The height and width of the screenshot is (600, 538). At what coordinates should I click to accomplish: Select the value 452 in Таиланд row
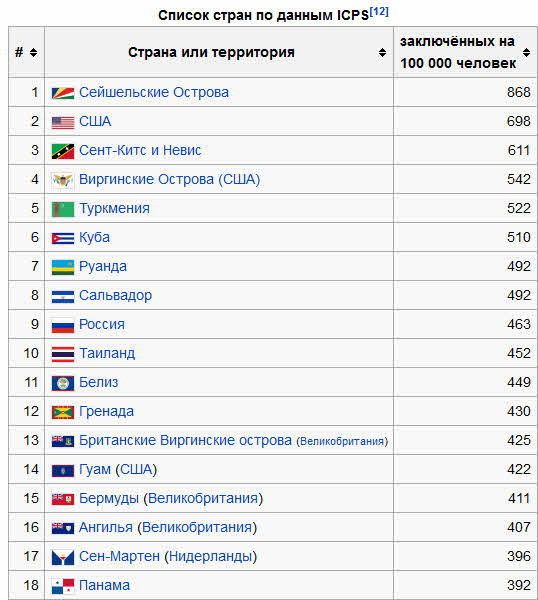(x=518, y=353)
